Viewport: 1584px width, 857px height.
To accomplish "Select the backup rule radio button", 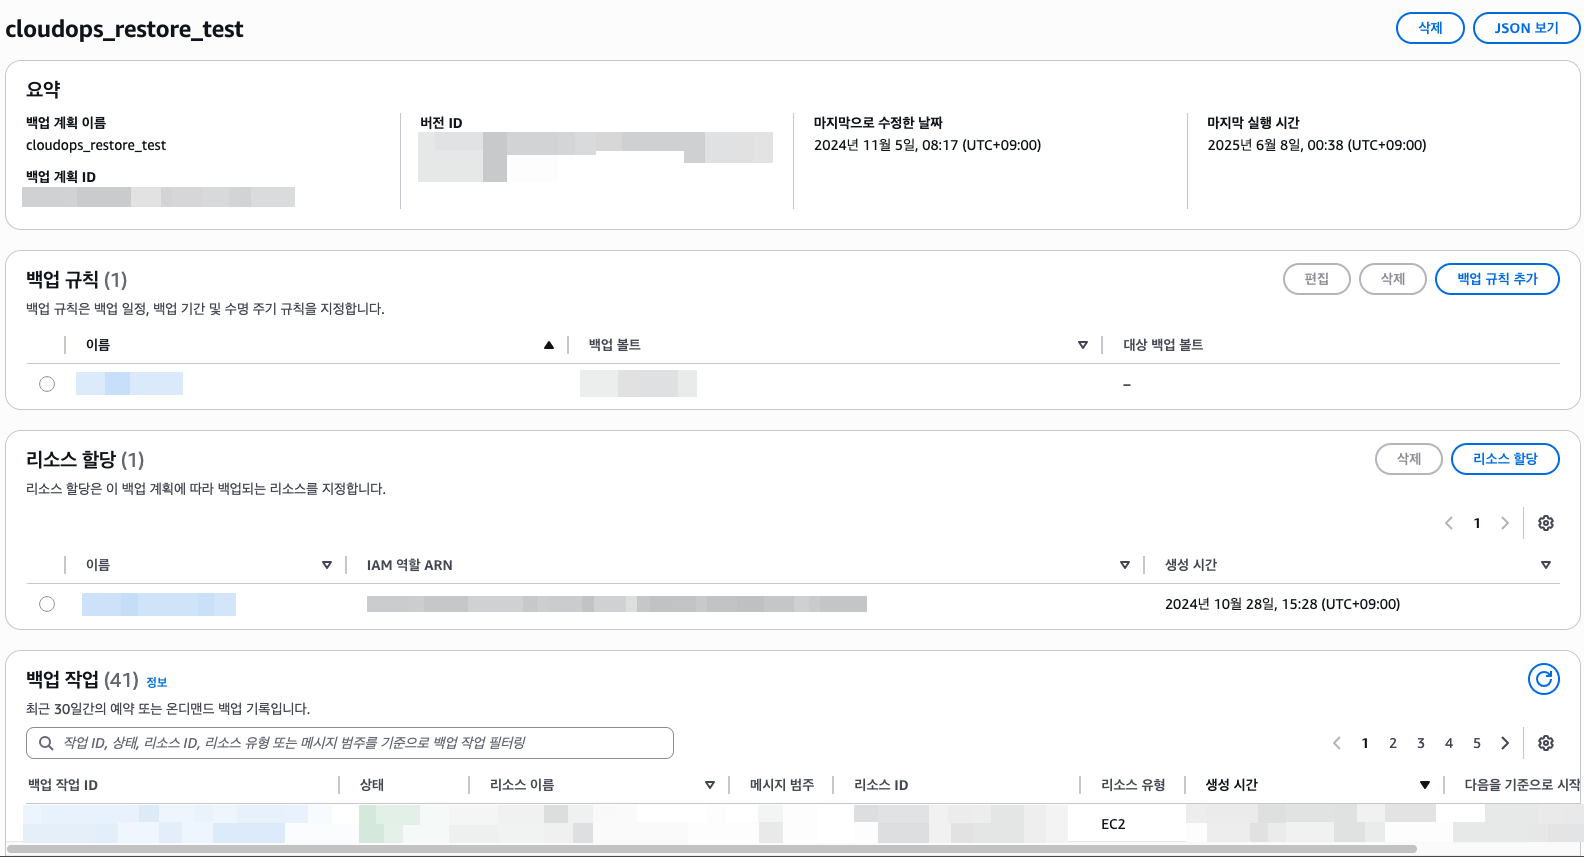I will tap(47, 384).
